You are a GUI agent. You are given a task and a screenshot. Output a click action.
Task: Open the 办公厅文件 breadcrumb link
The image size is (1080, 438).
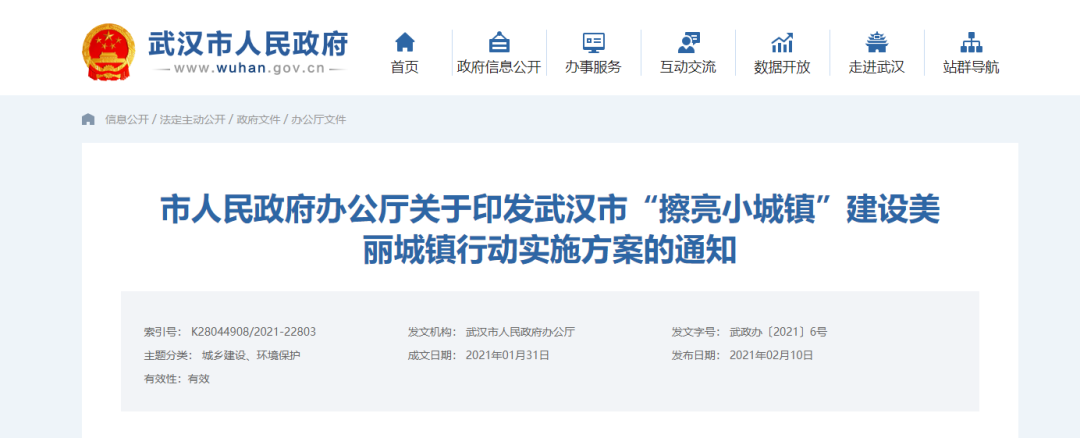coord(318,120)
